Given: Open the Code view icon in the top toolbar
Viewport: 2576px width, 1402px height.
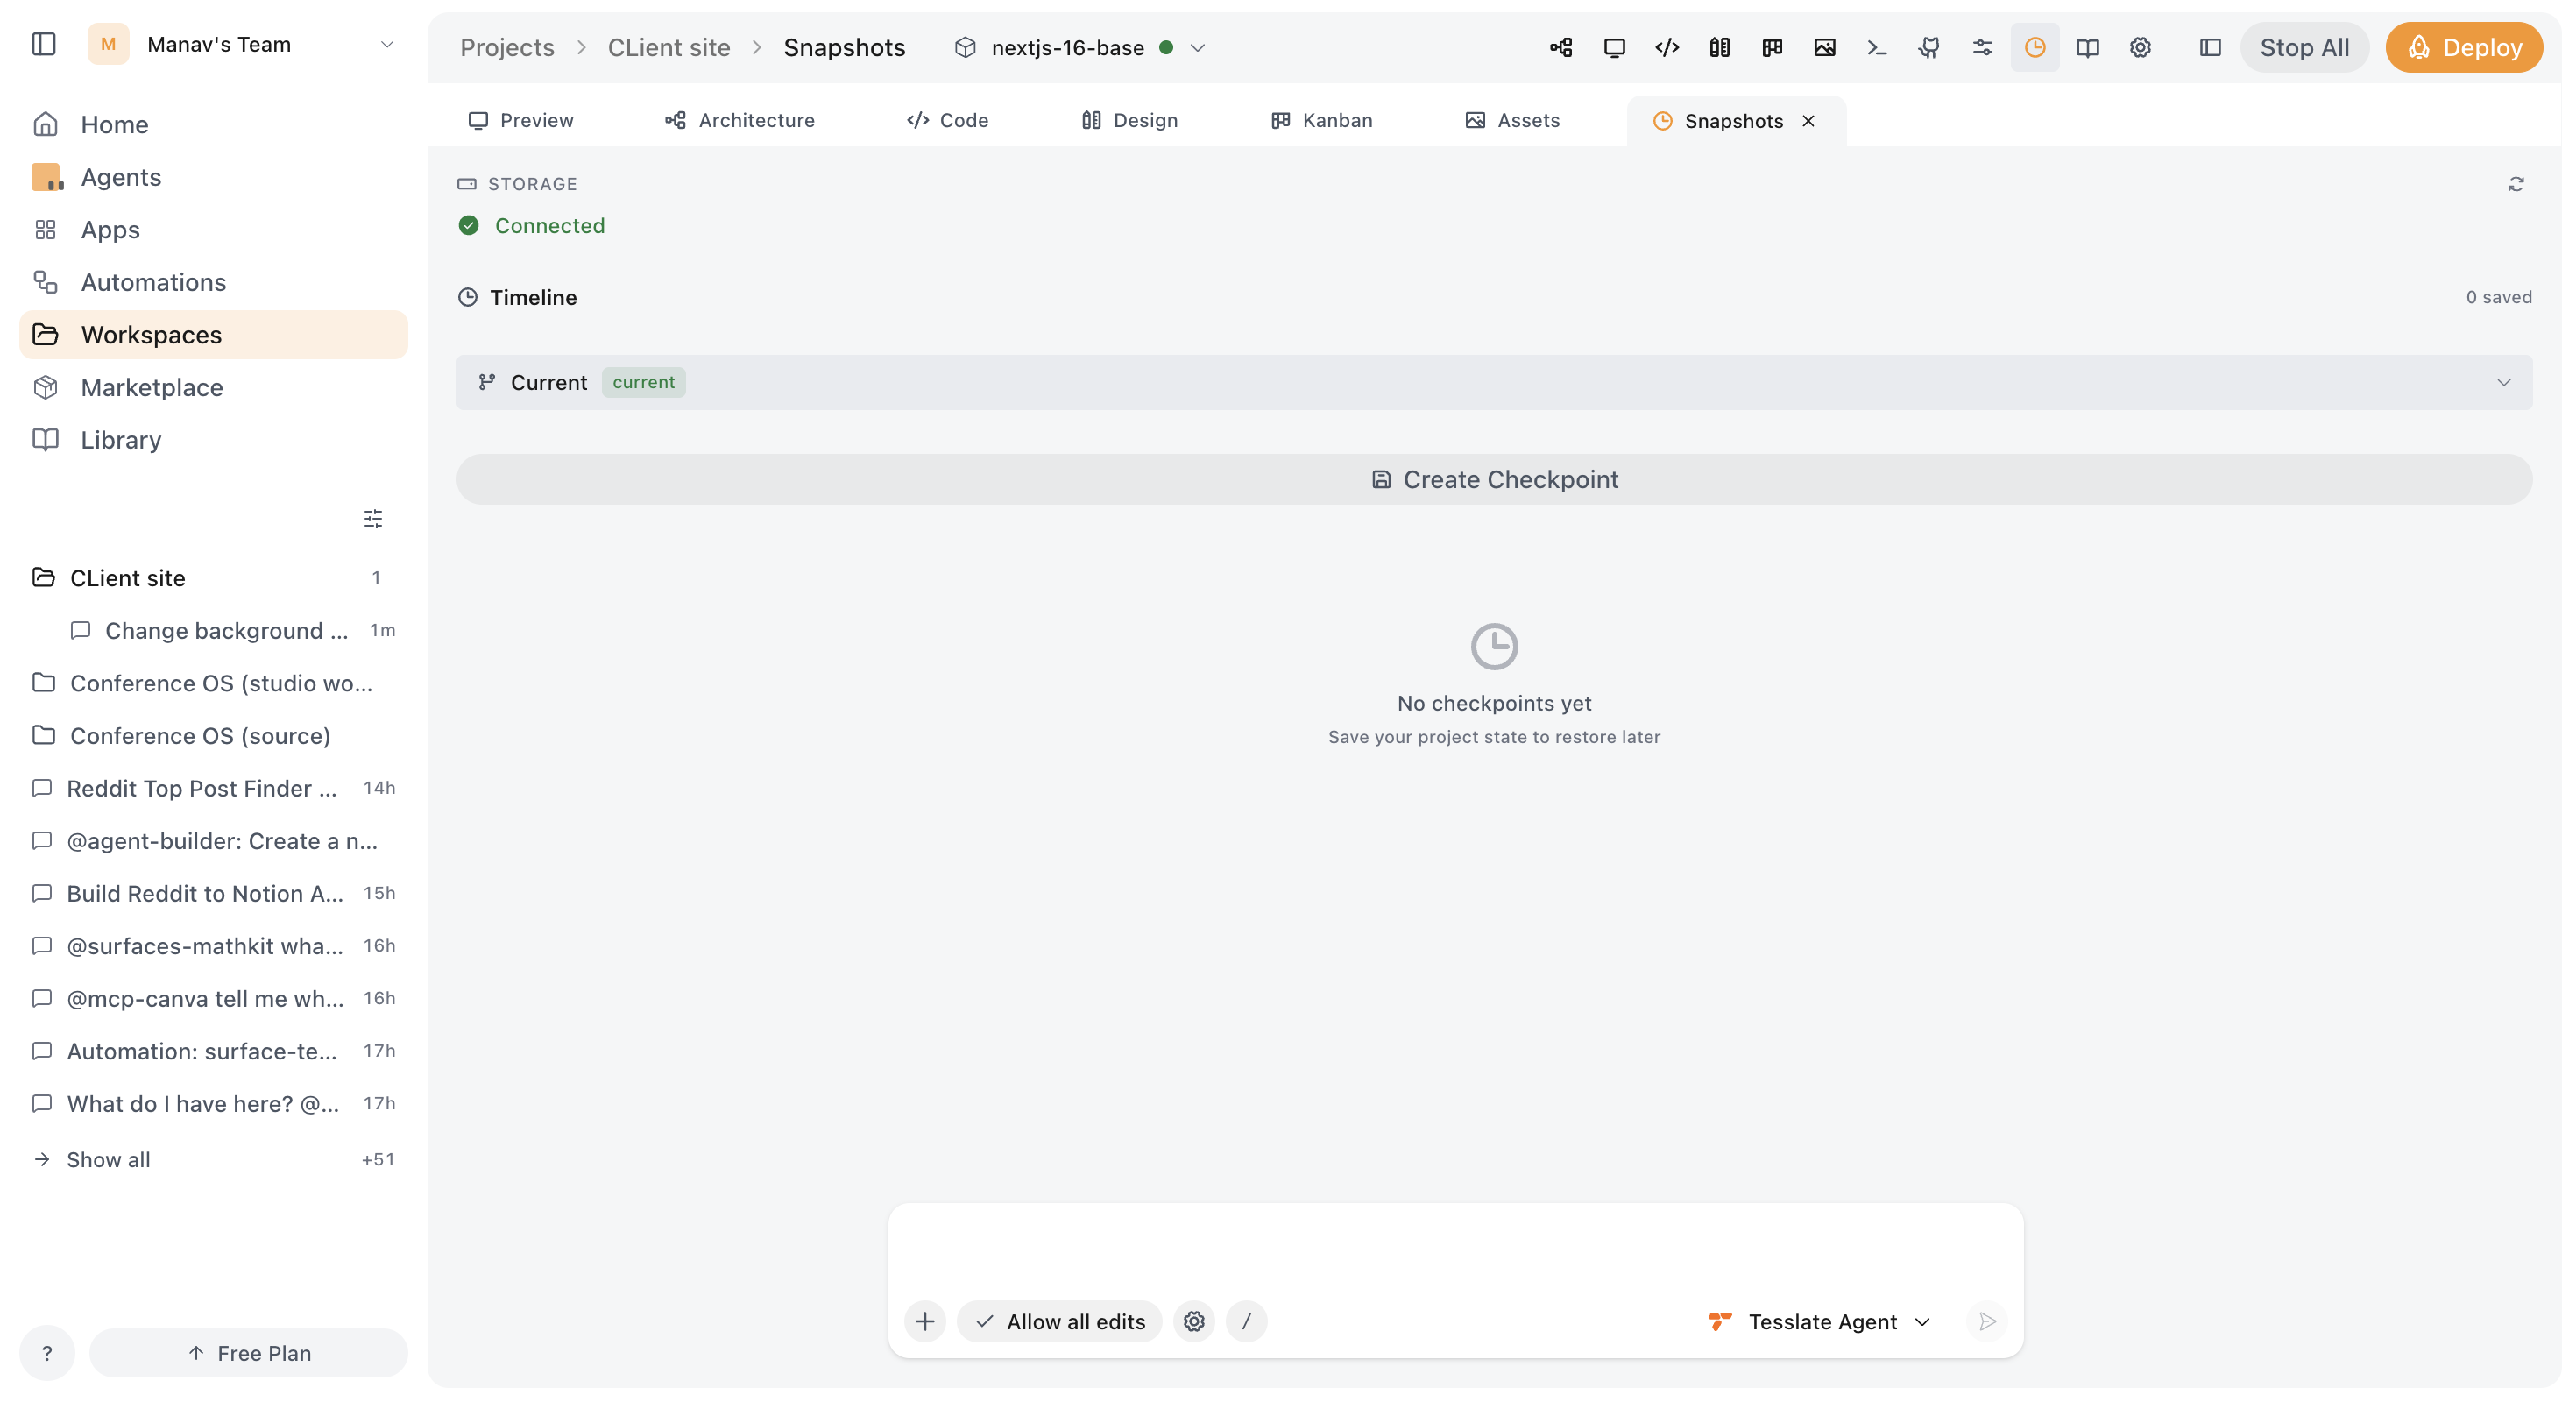Looking at the screenshot, I should pyautogui.click(x=1667, y=47).
